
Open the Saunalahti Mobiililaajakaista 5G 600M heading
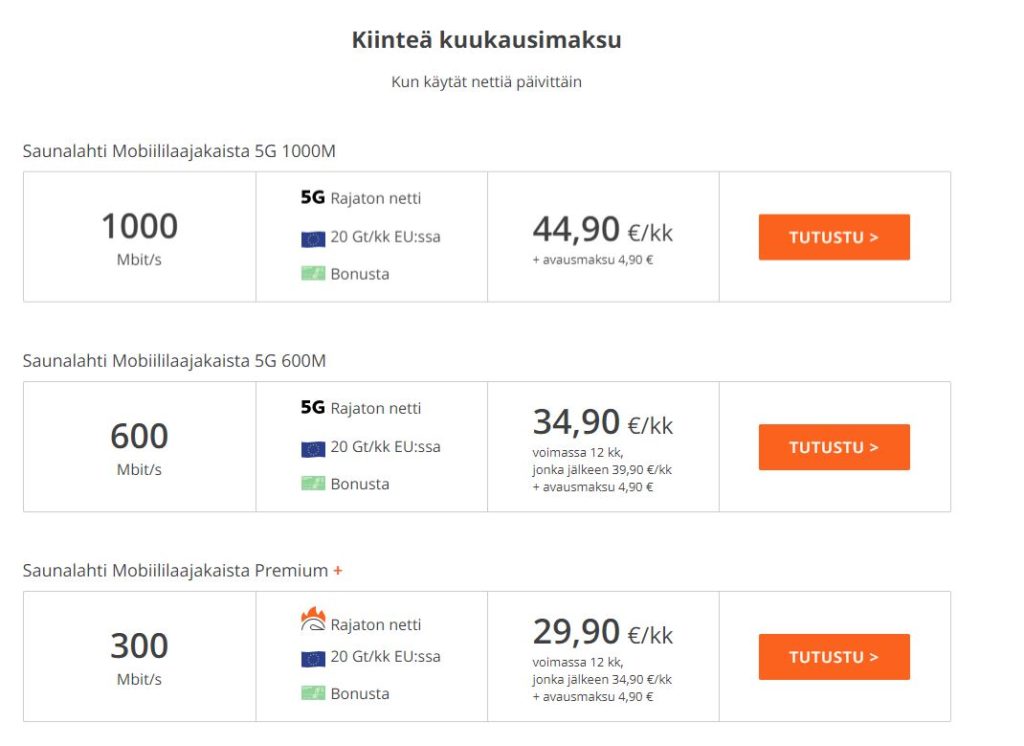coord(174,361)
